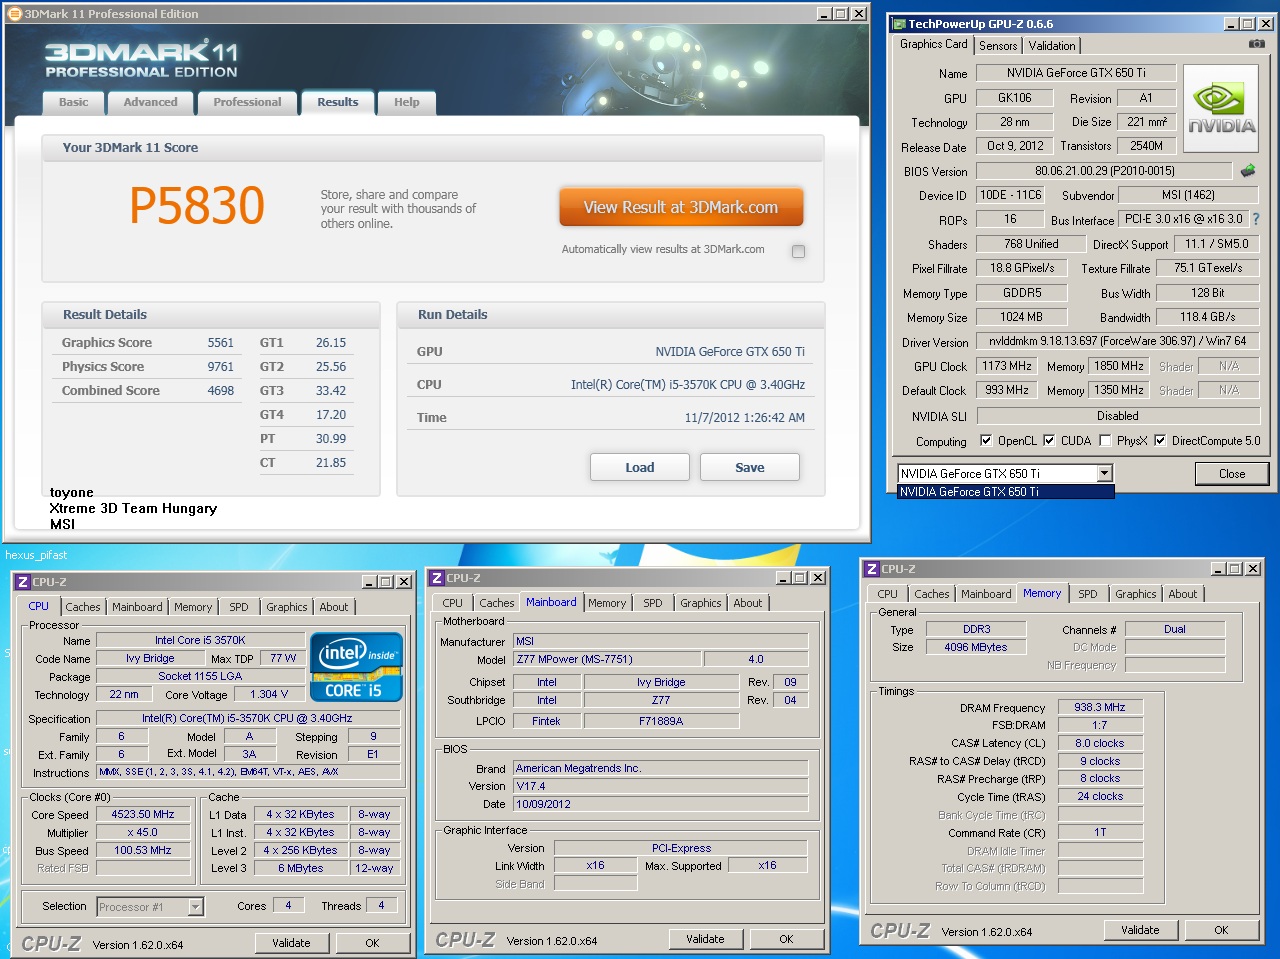The height and width of the screenshot is (959, 1280).
Task: Click OK in CPU-Z Memory window
Action: point(1221,930)
